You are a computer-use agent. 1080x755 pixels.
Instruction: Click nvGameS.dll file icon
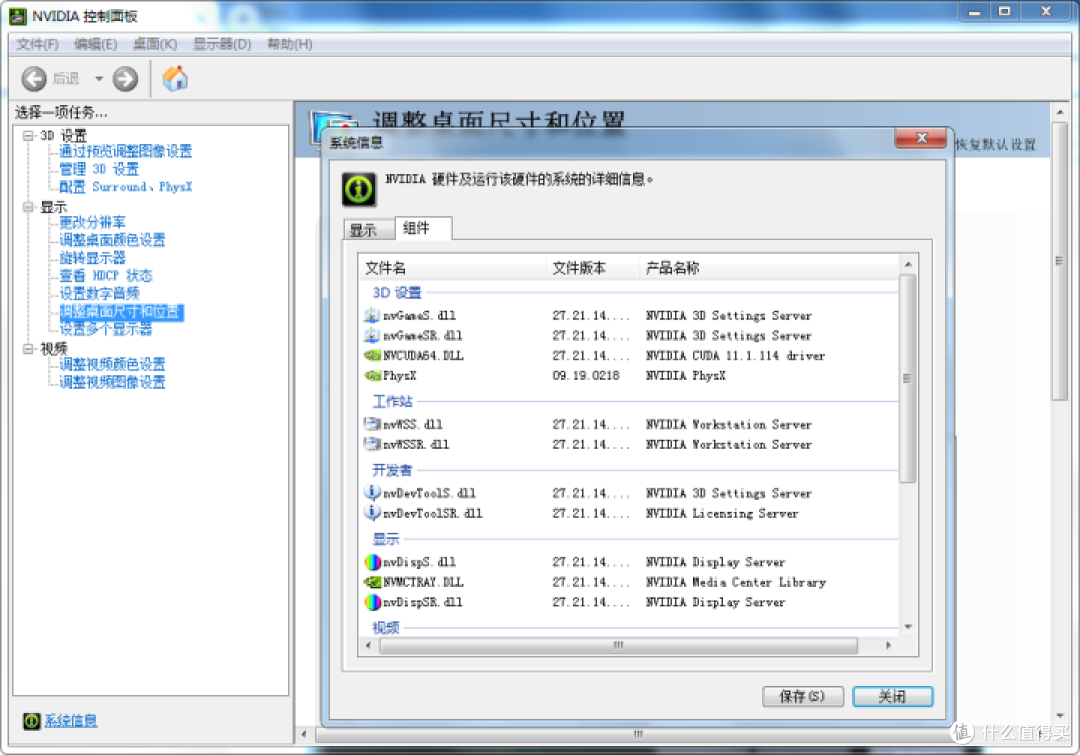coord(372,316)
